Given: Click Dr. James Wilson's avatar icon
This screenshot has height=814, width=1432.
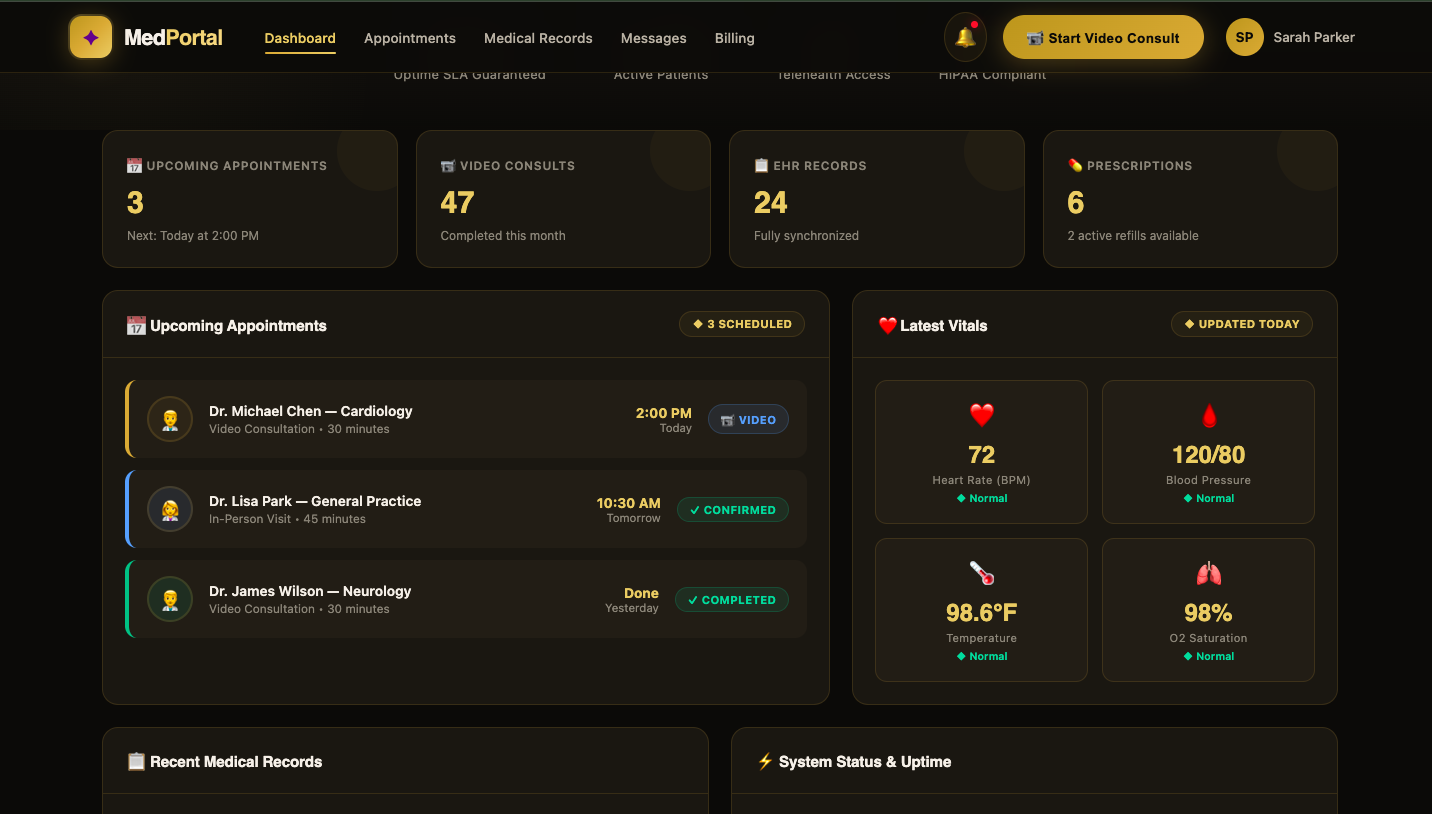Looking at the screenshot, I should (x=170, y=599).
